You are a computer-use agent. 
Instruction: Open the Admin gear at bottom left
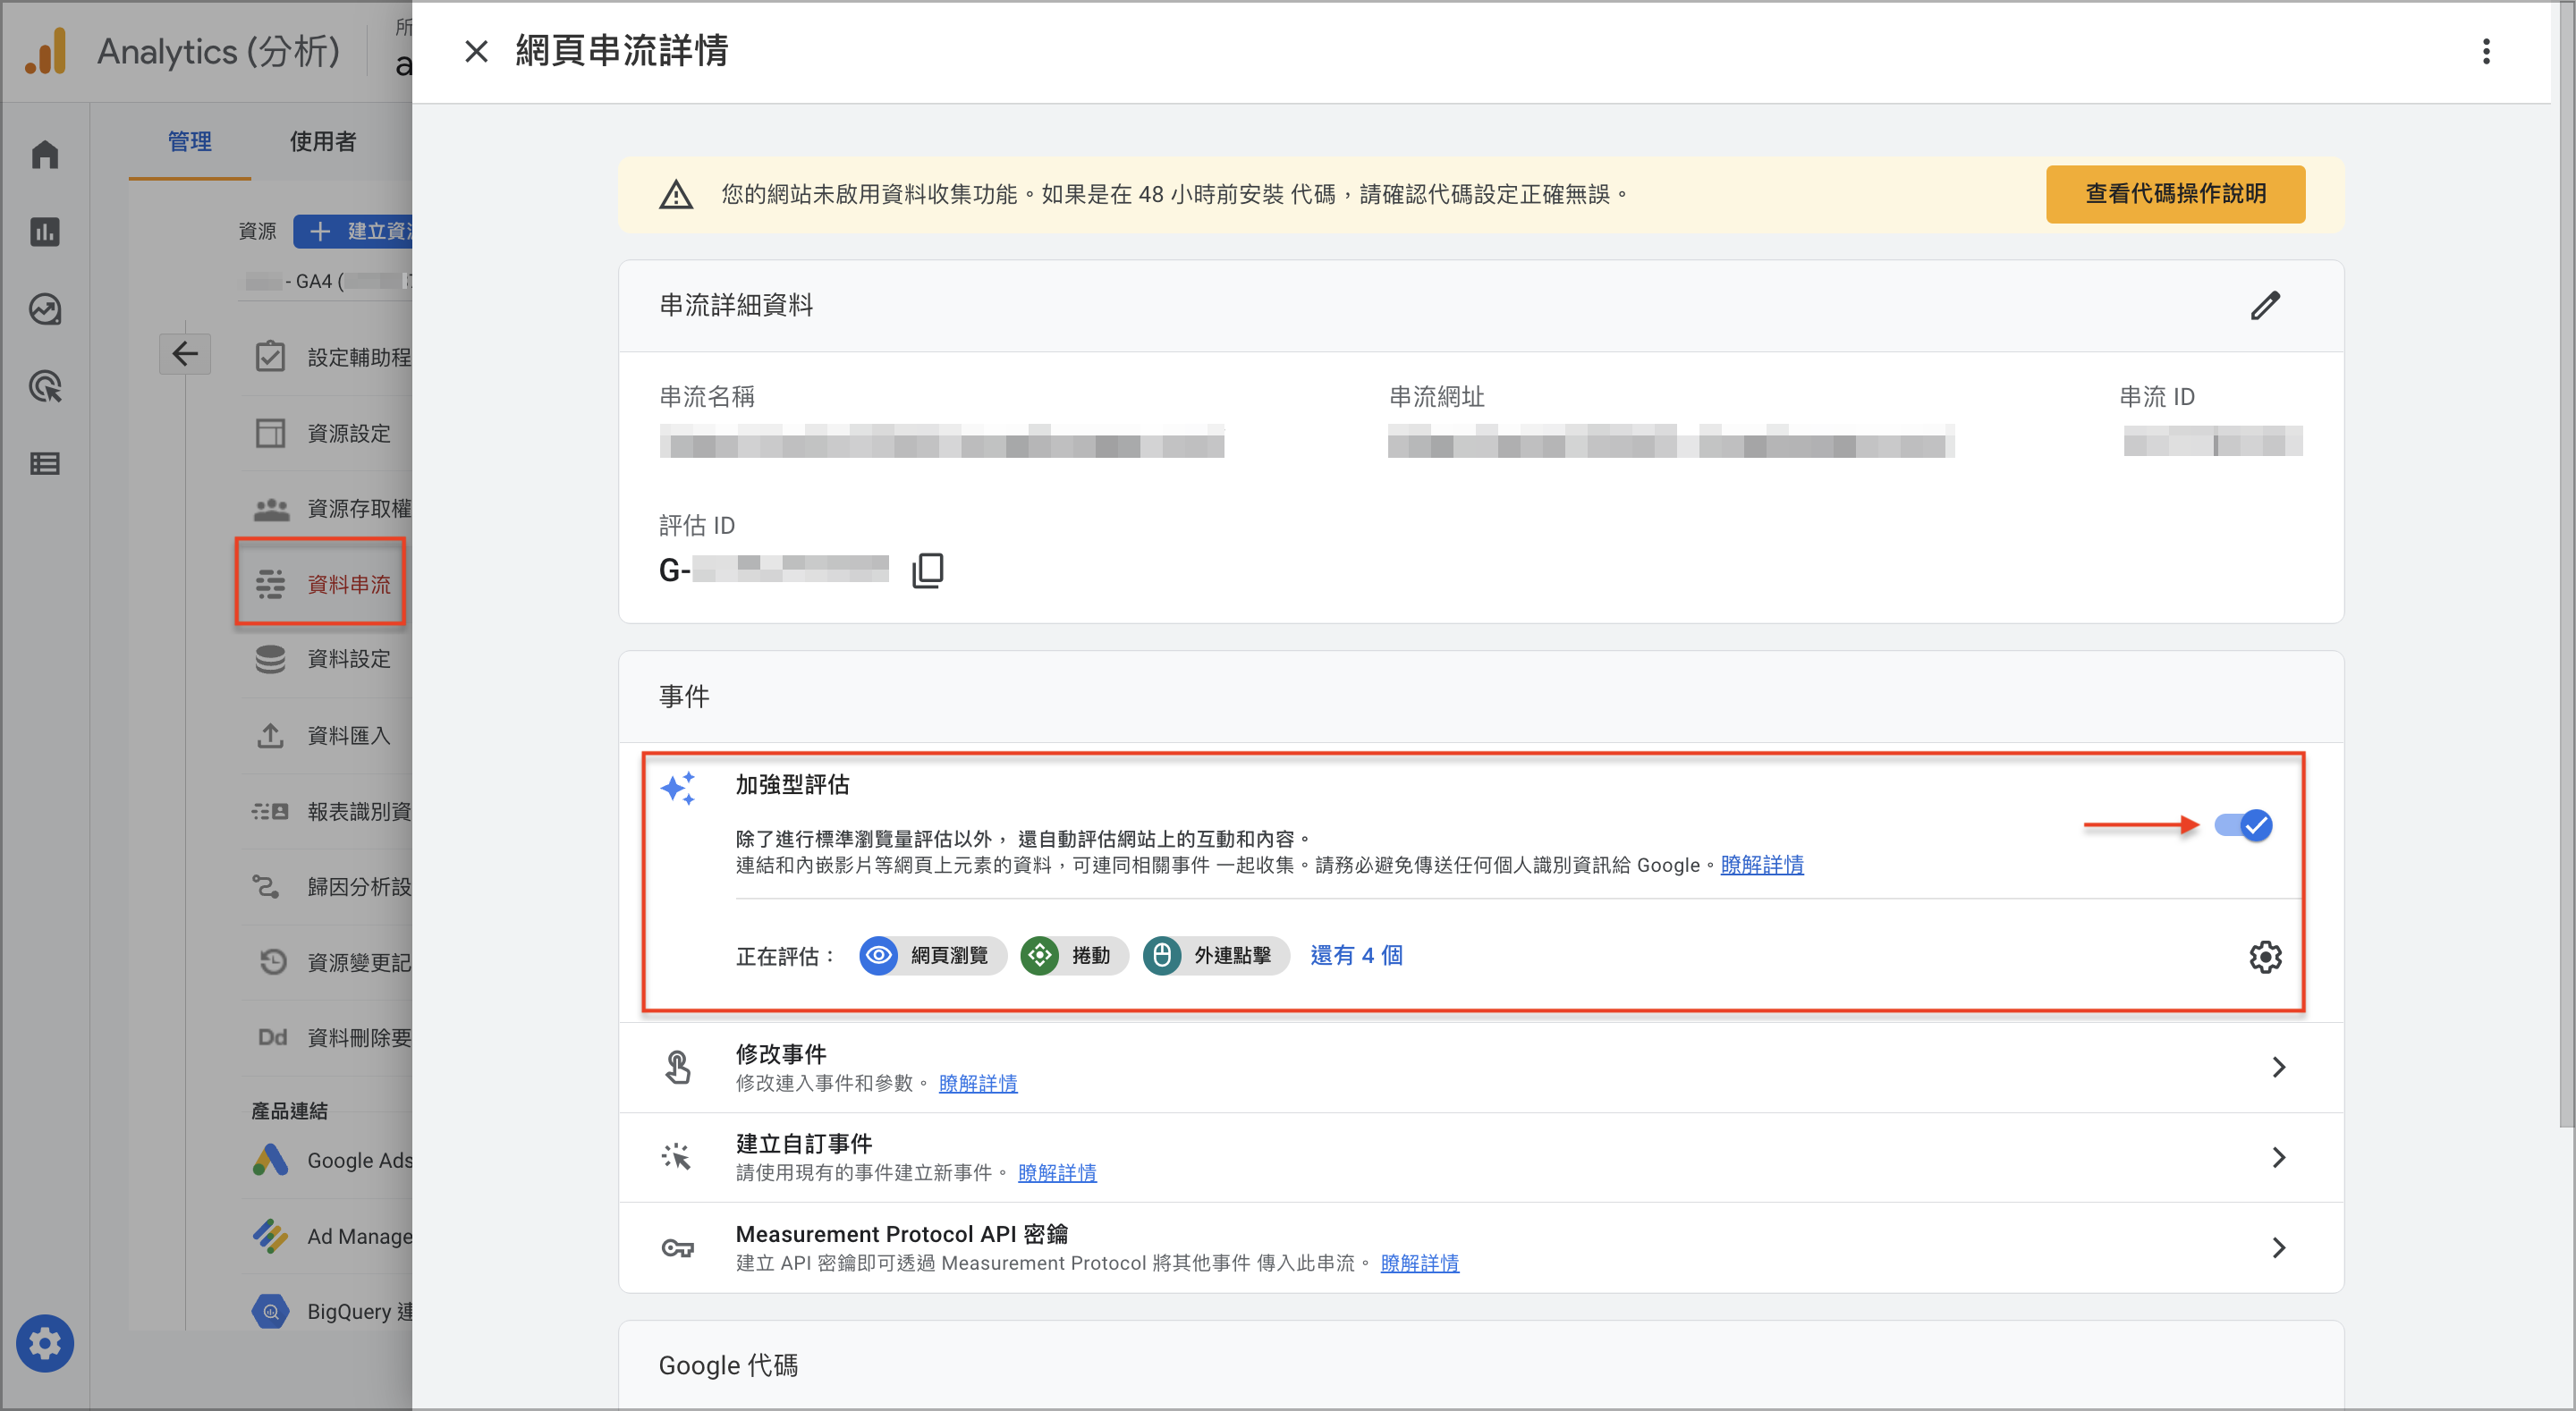(45, 1343)
